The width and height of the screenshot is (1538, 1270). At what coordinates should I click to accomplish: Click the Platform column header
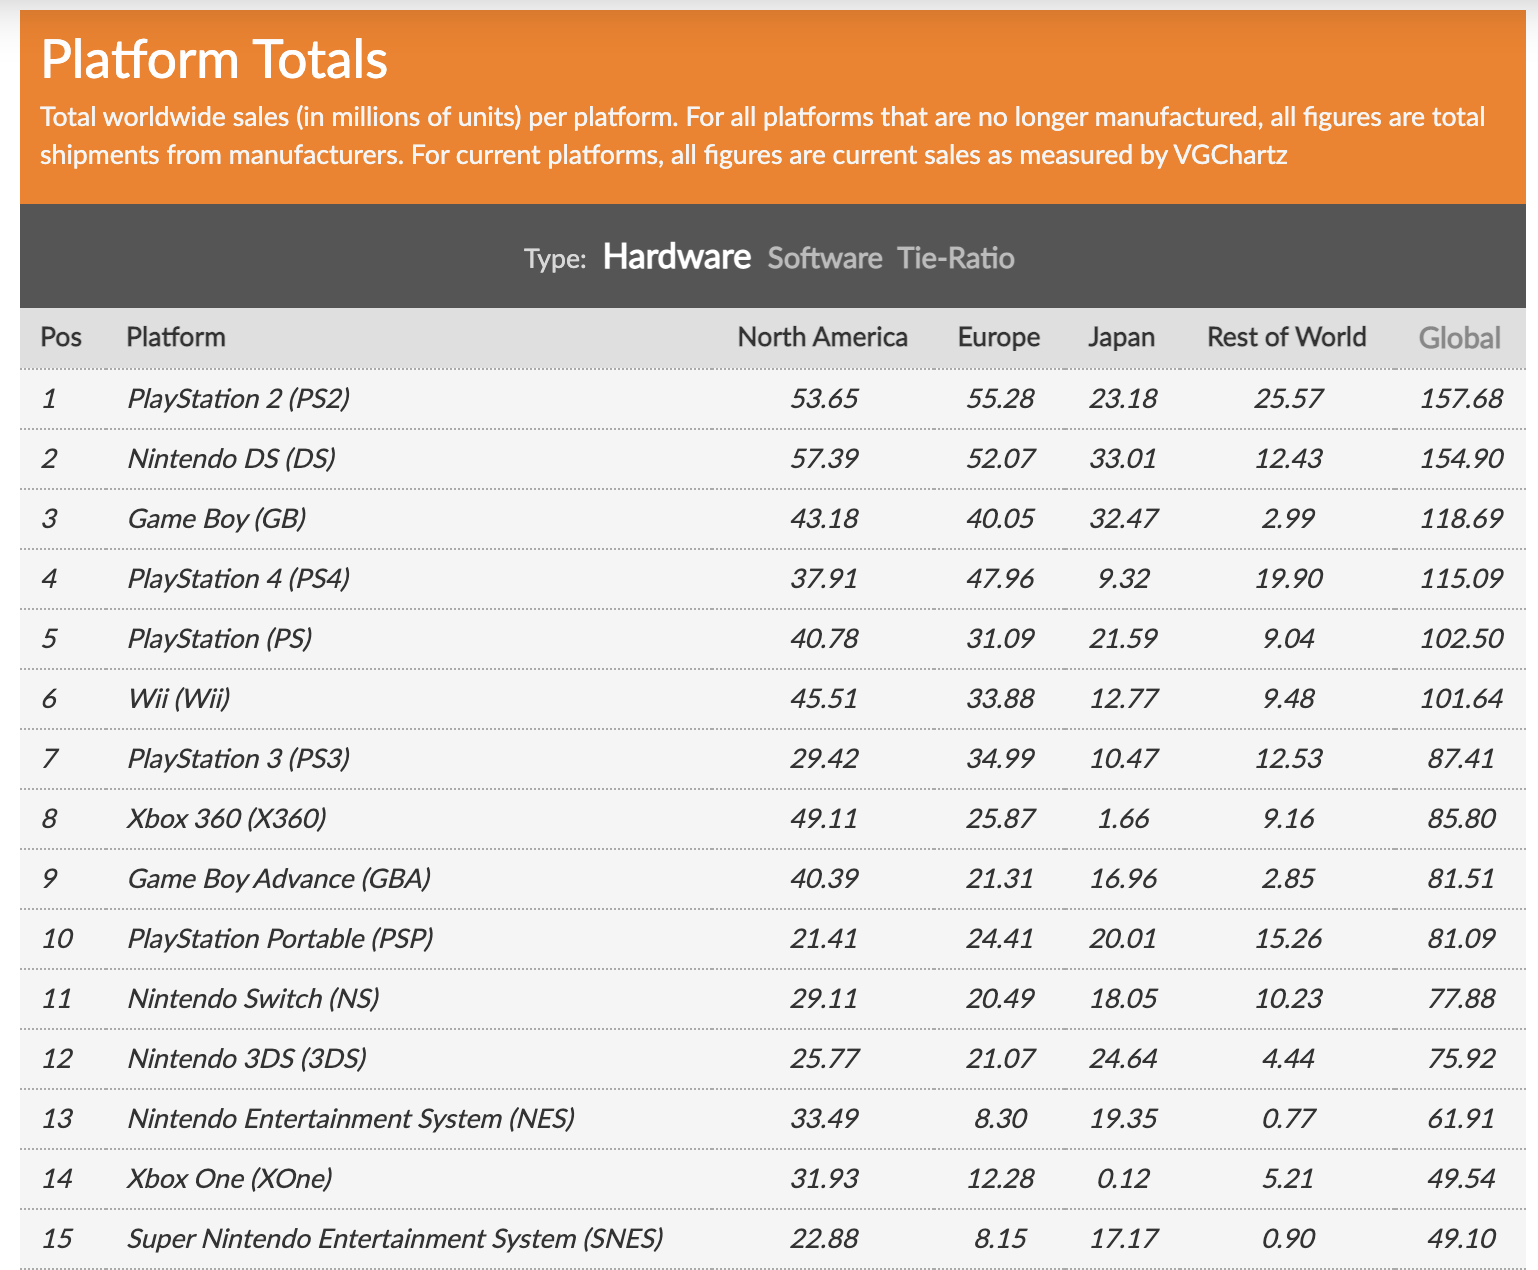tap(176, 337)
